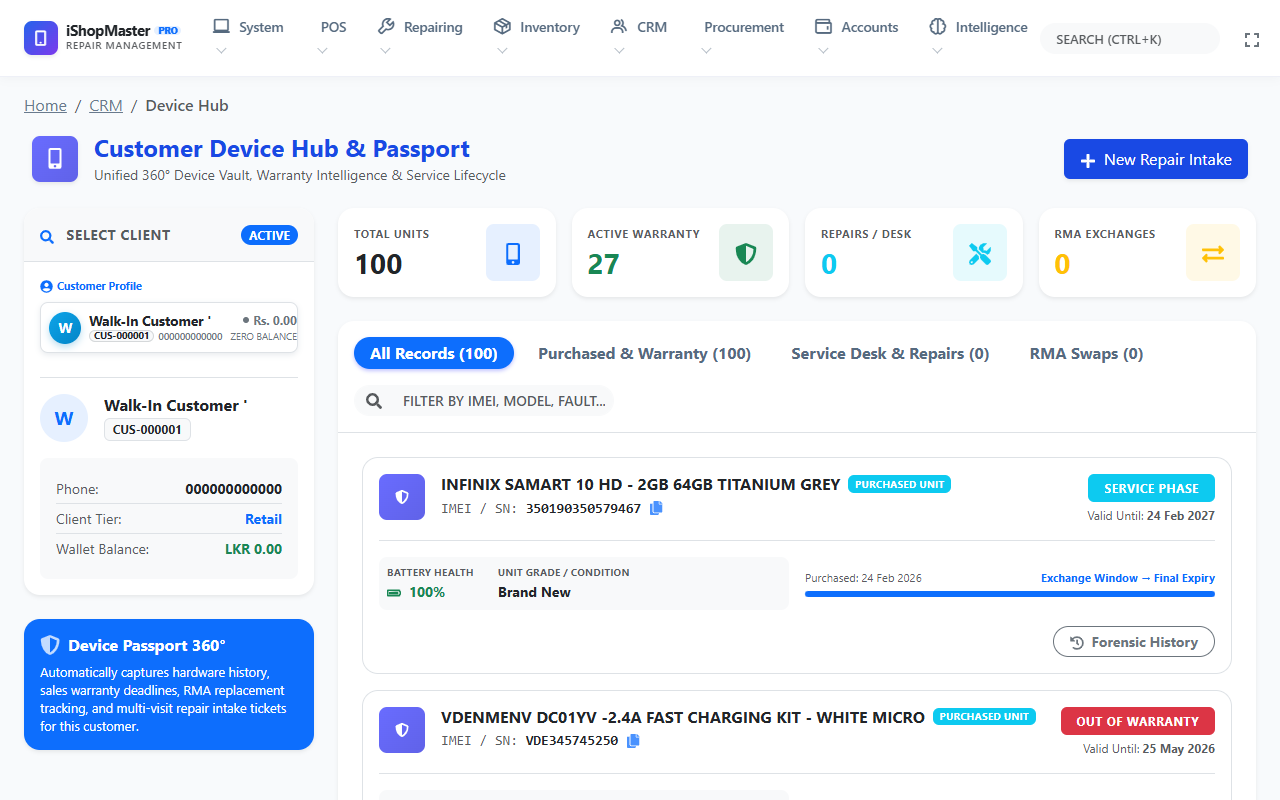
Task: Click the Service Phase status badge
Action: (1151, 488)
